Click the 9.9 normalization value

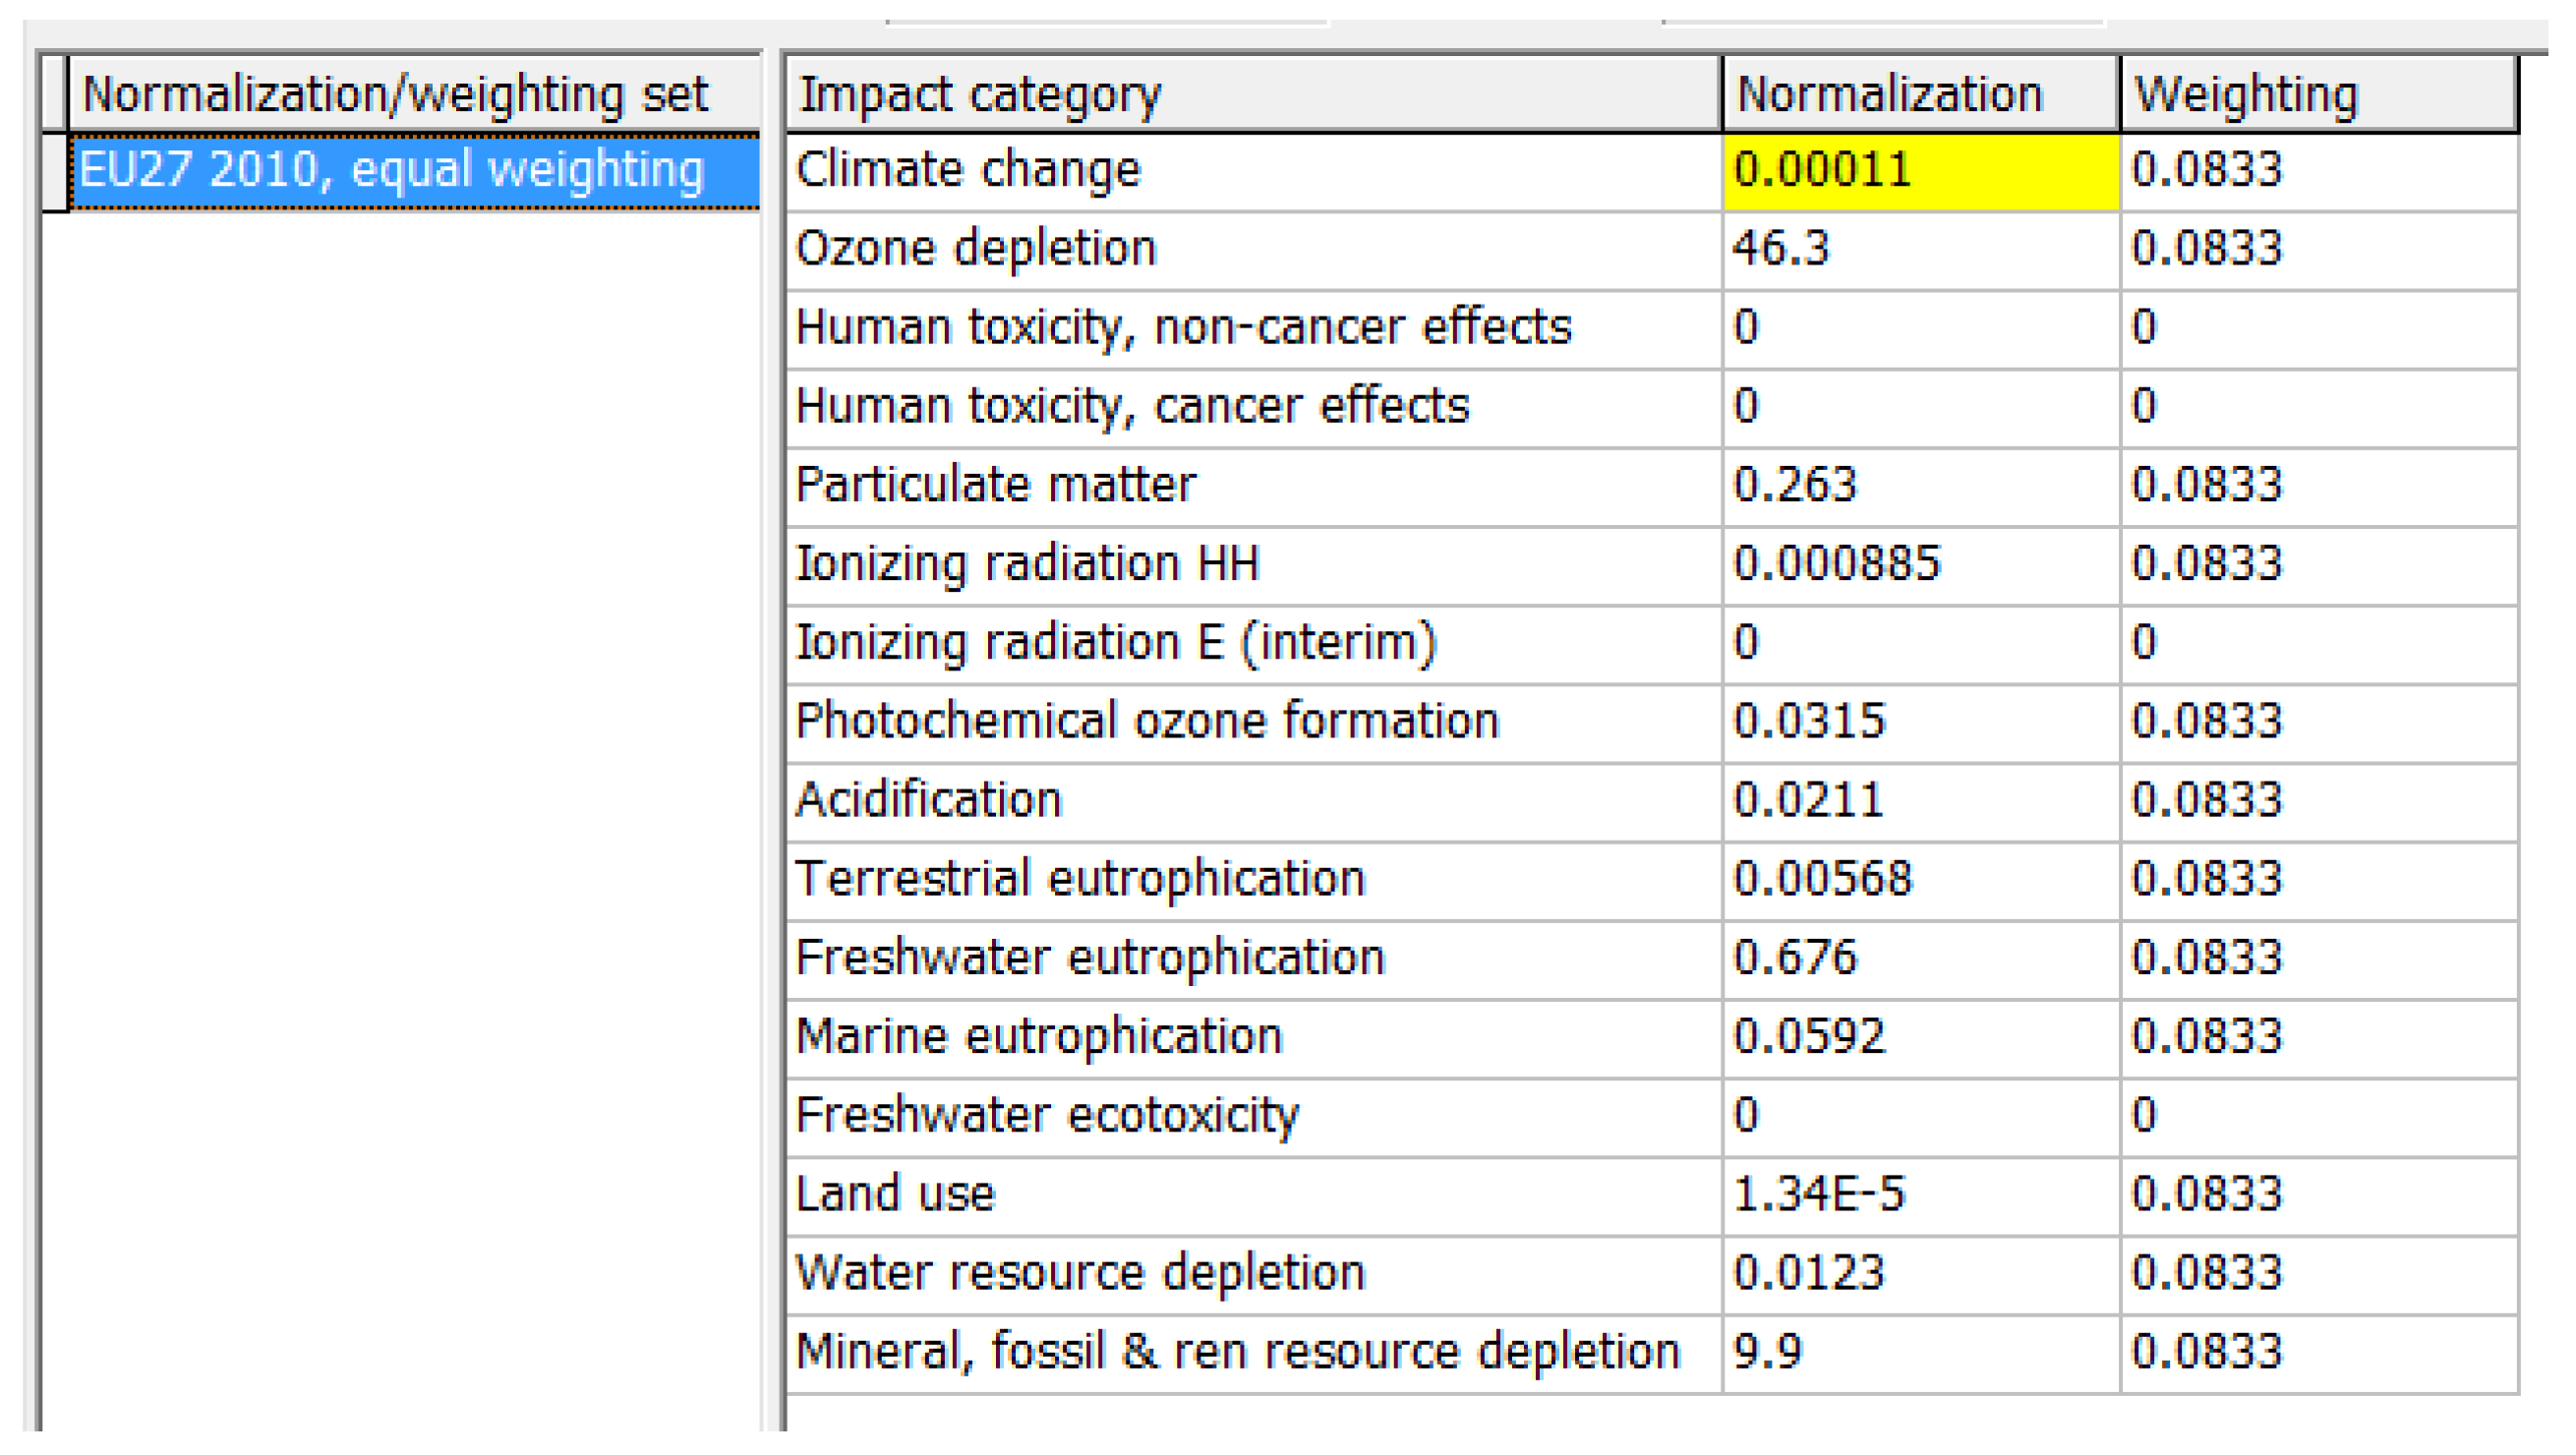point(1921,1354)
